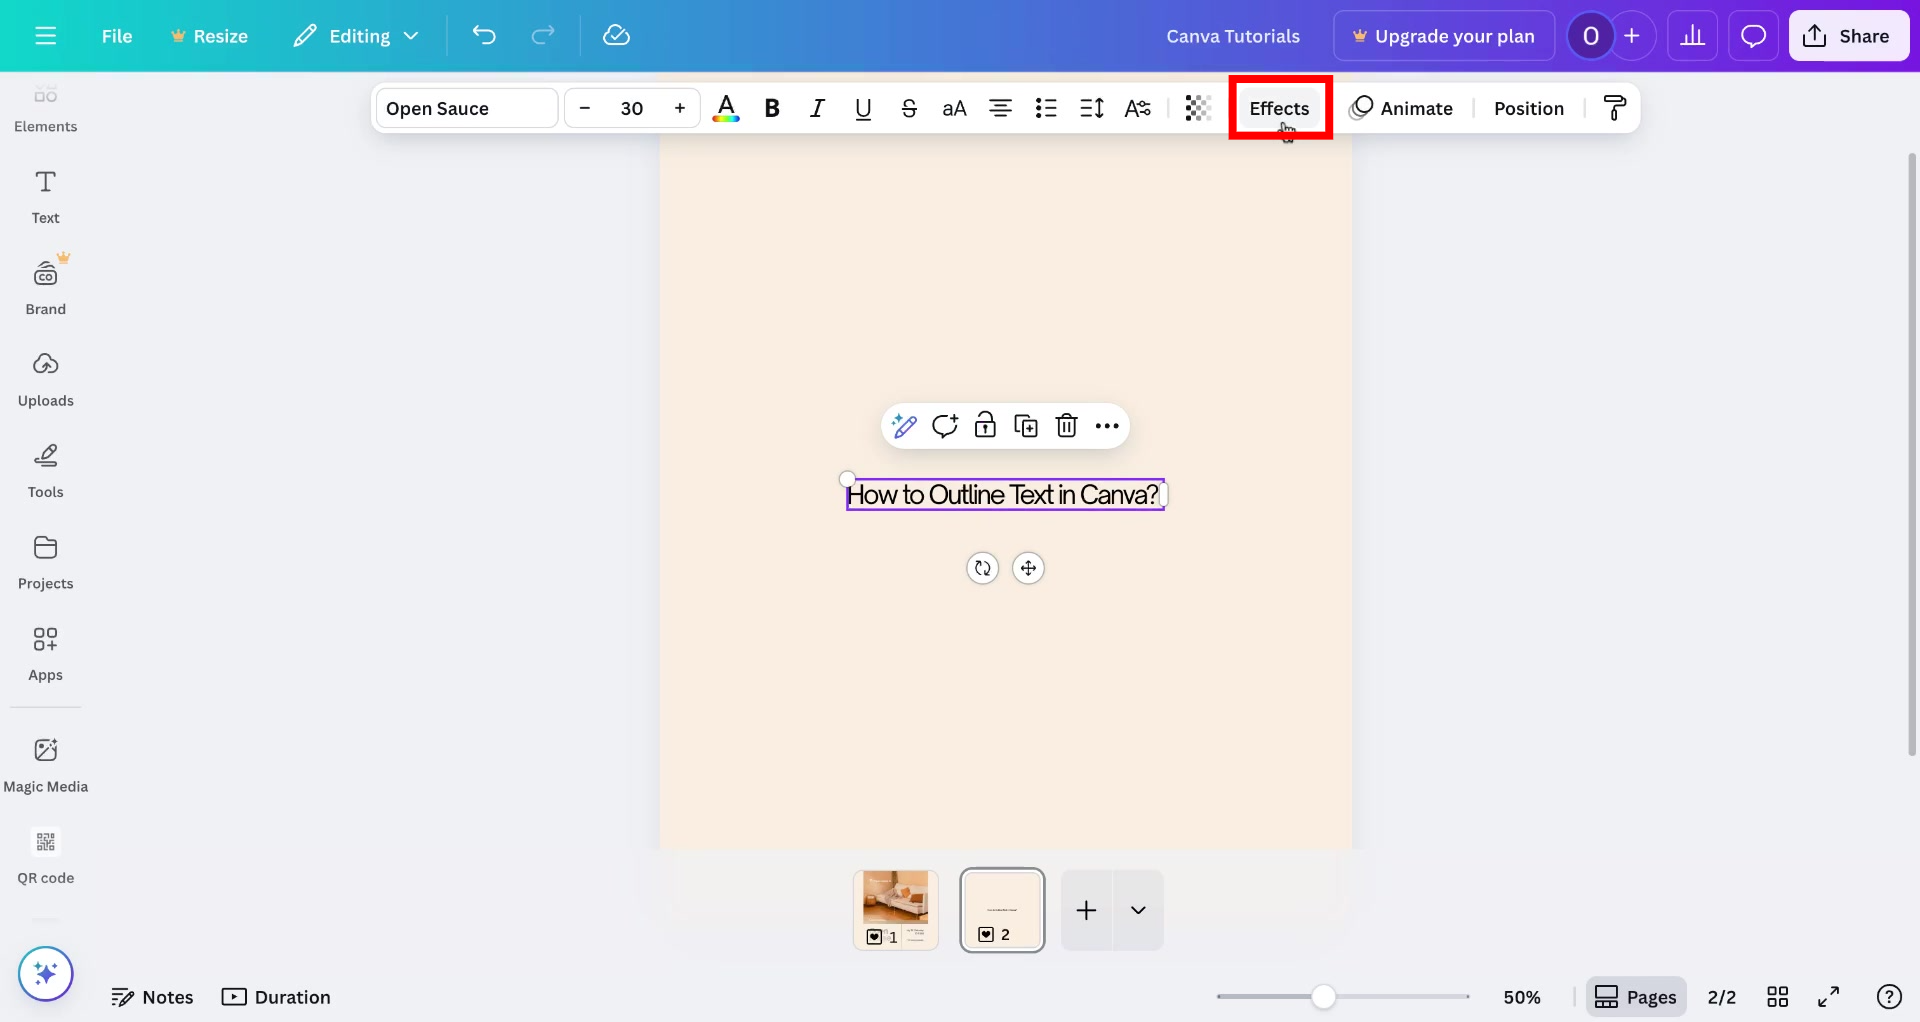
Task: Delete the selected text element
Action: 1066,425
